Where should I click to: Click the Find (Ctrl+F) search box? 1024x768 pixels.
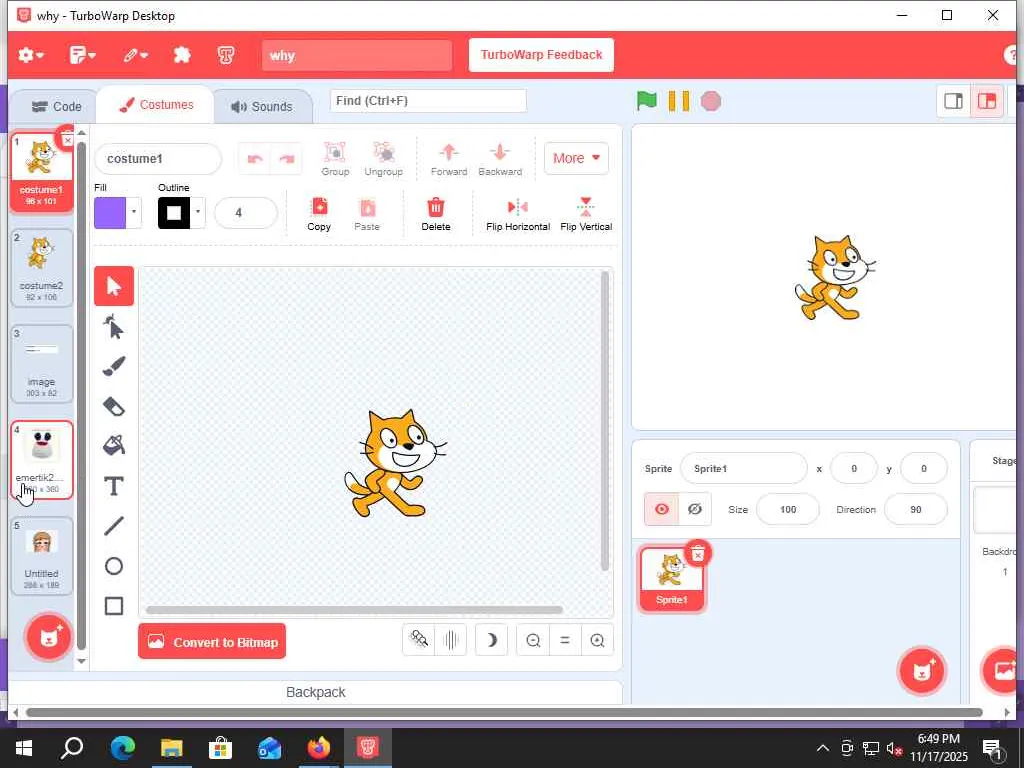pos(428,101)
